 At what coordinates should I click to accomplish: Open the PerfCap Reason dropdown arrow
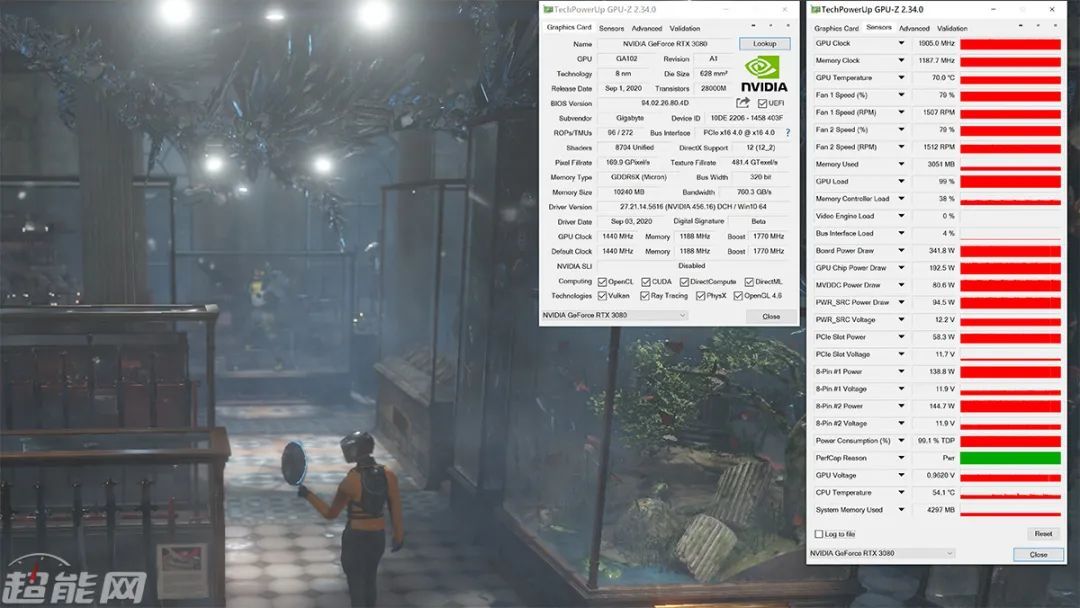coord(901,458)
